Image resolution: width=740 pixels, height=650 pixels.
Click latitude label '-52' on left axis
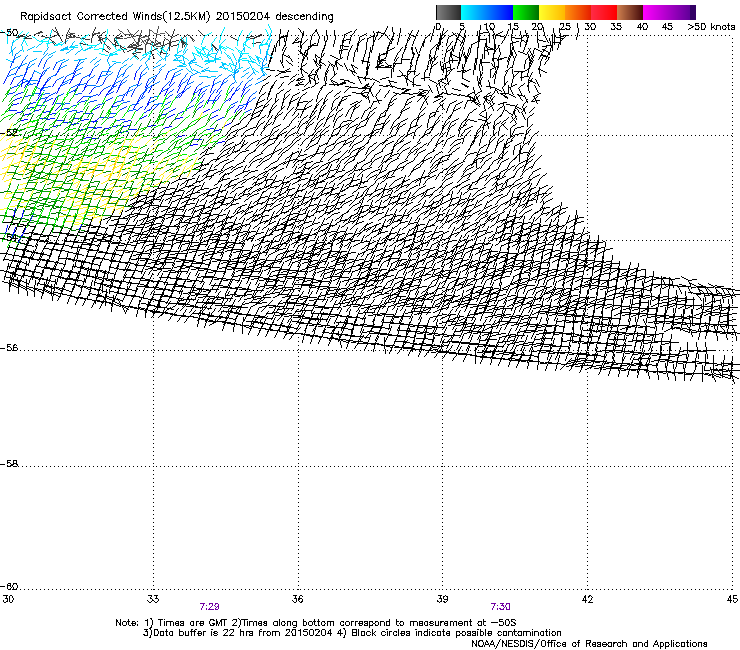click(x=9, y=133)
